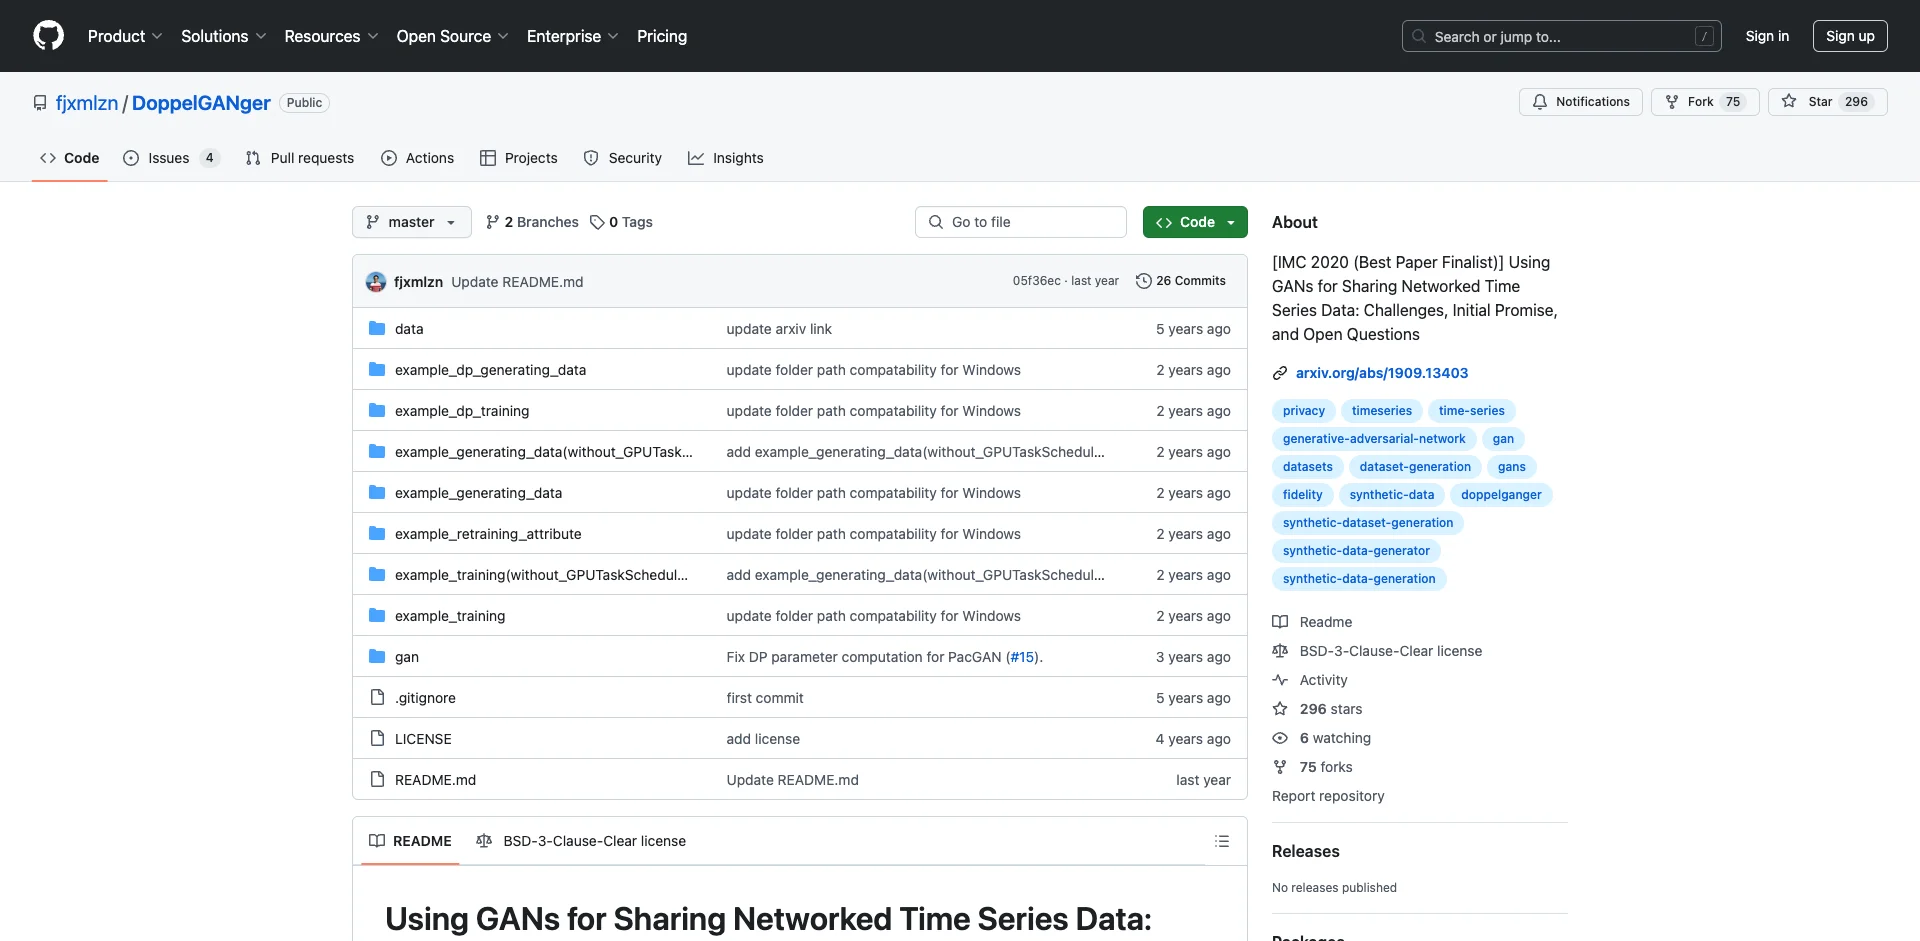1920x941 pixels.
Task: Click the LICENSE file icon
Action: 377,738
